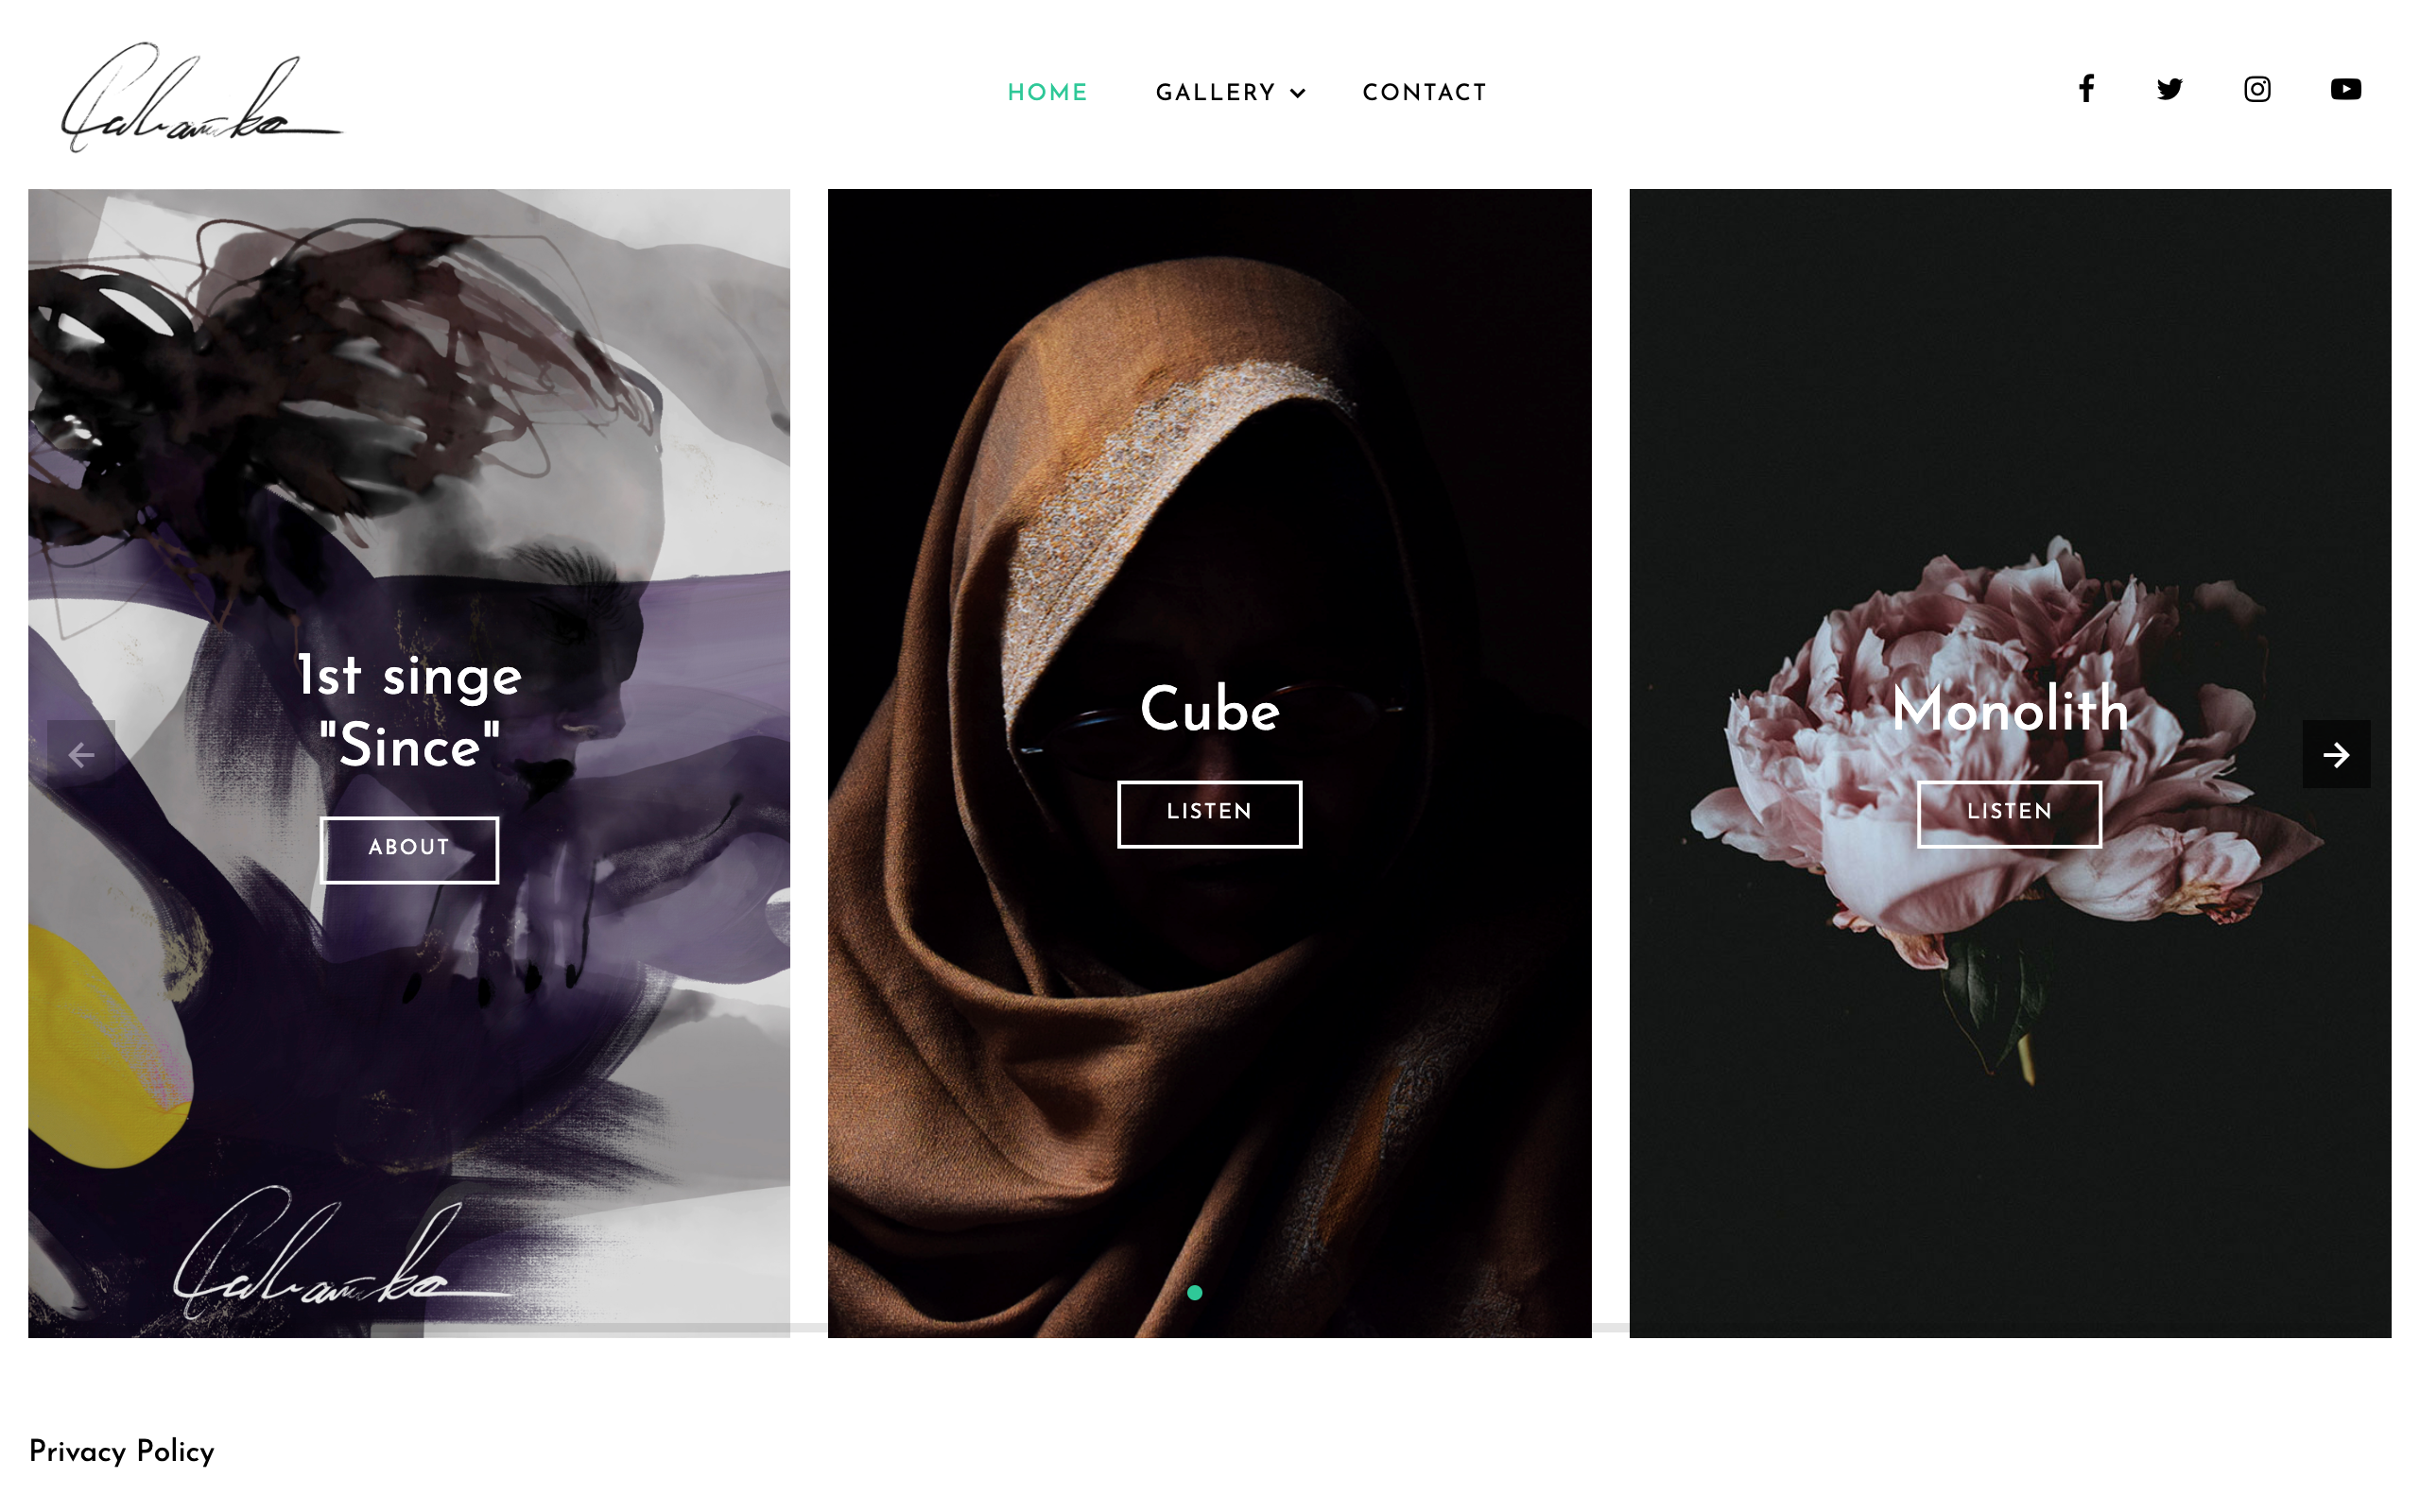The width and height of the screenshot is (2420, 1512).
Task: Open the Facebook social icon
Action: click(x=2086, y=89)
